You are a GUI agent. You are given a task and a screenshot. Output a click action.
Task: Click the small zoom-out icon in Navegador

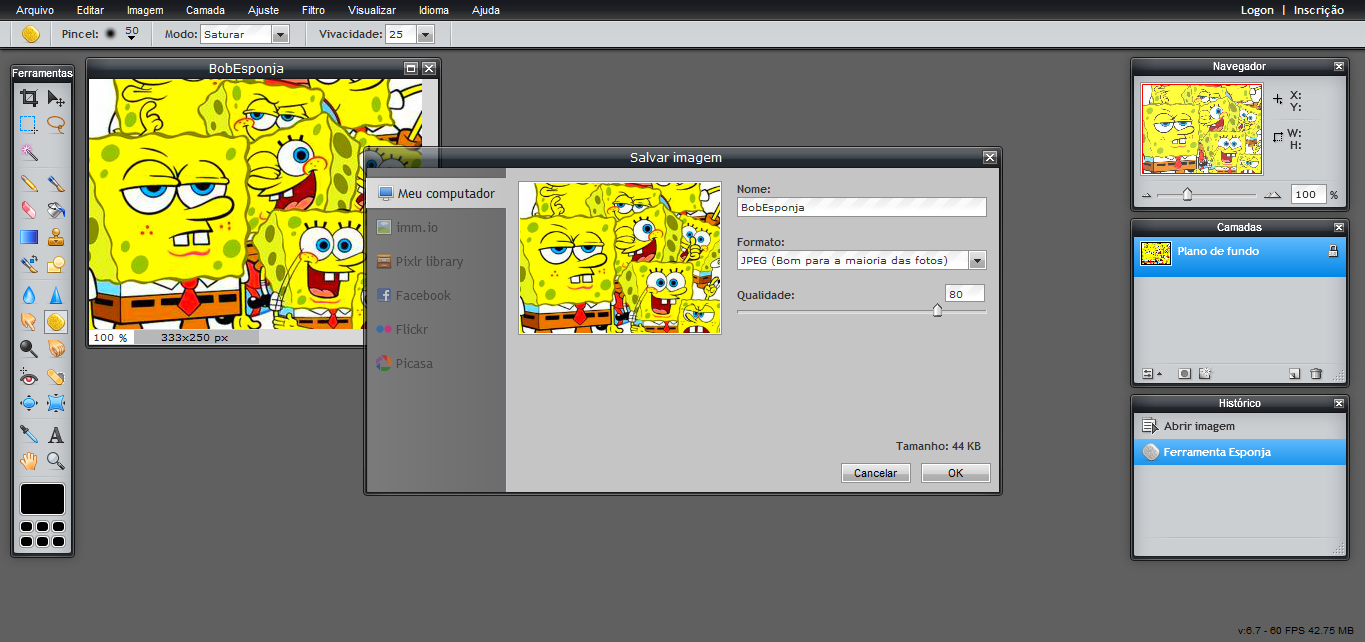pyautogui.click(x=1146, y=195)
